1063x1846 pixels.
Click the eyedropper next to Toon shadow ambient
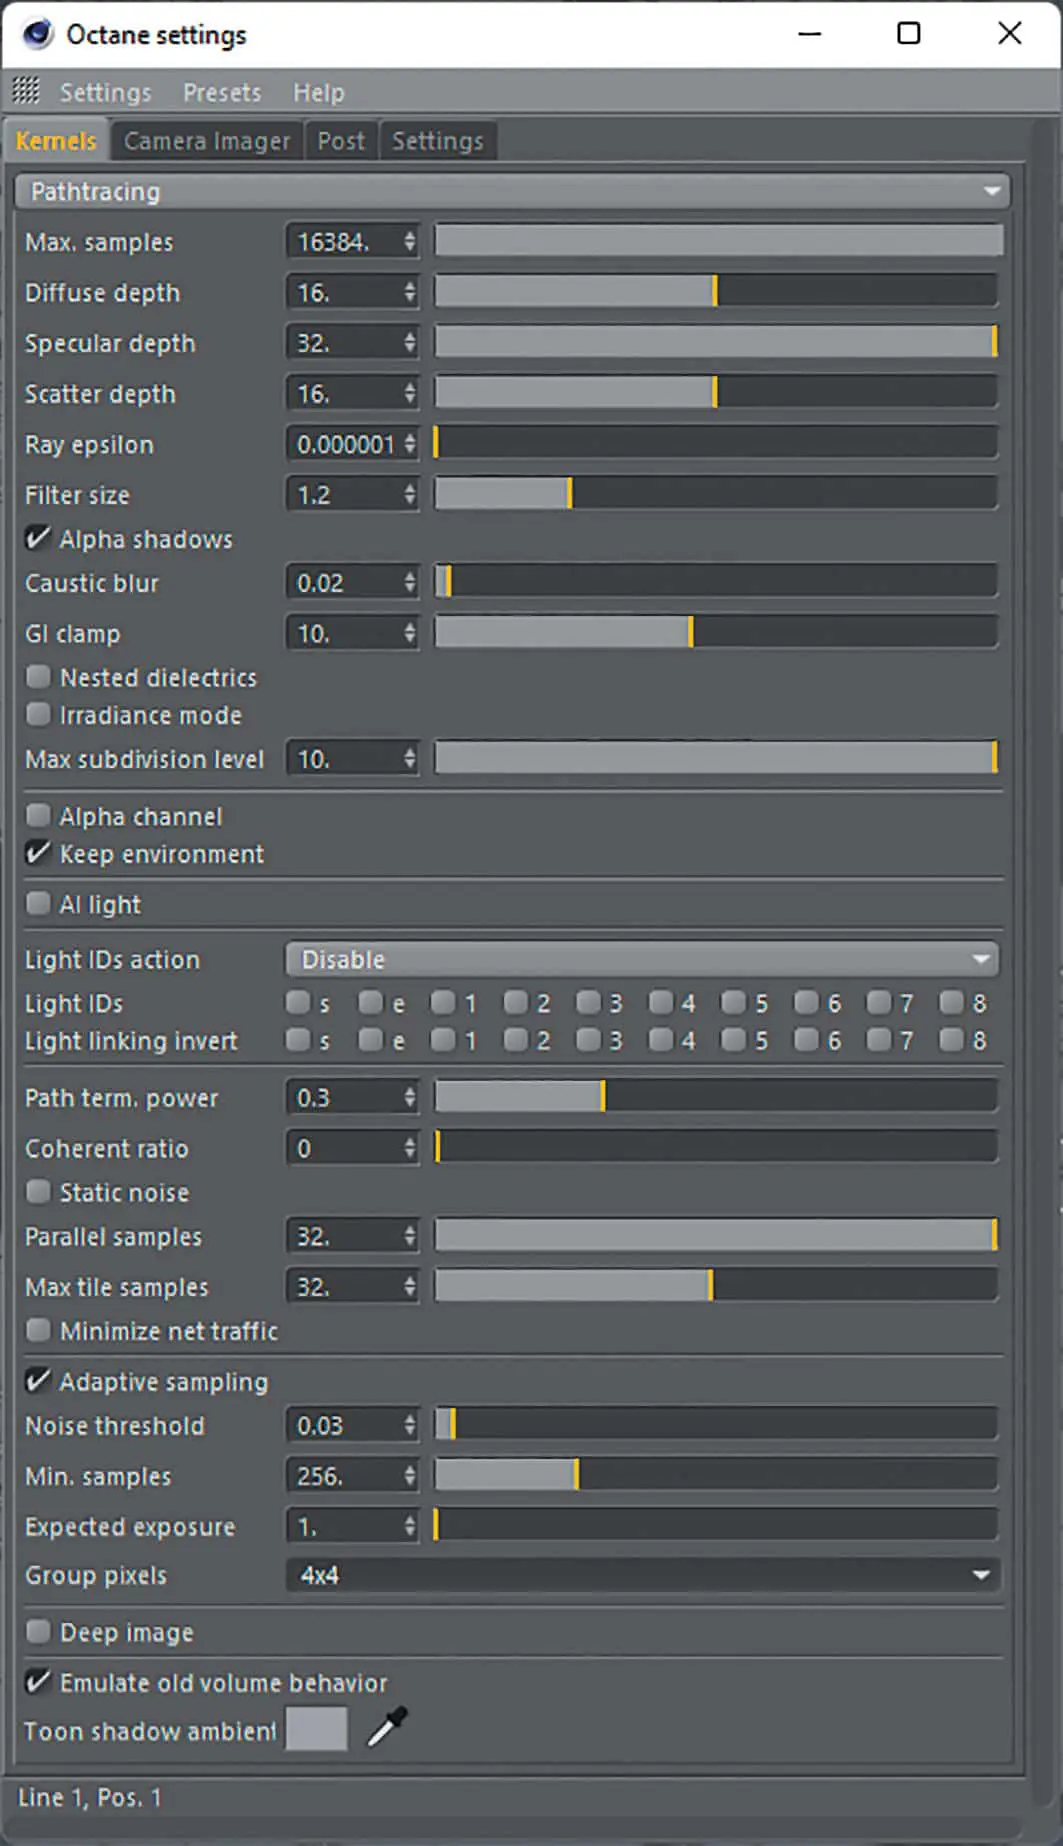[x=387, y=1727]
